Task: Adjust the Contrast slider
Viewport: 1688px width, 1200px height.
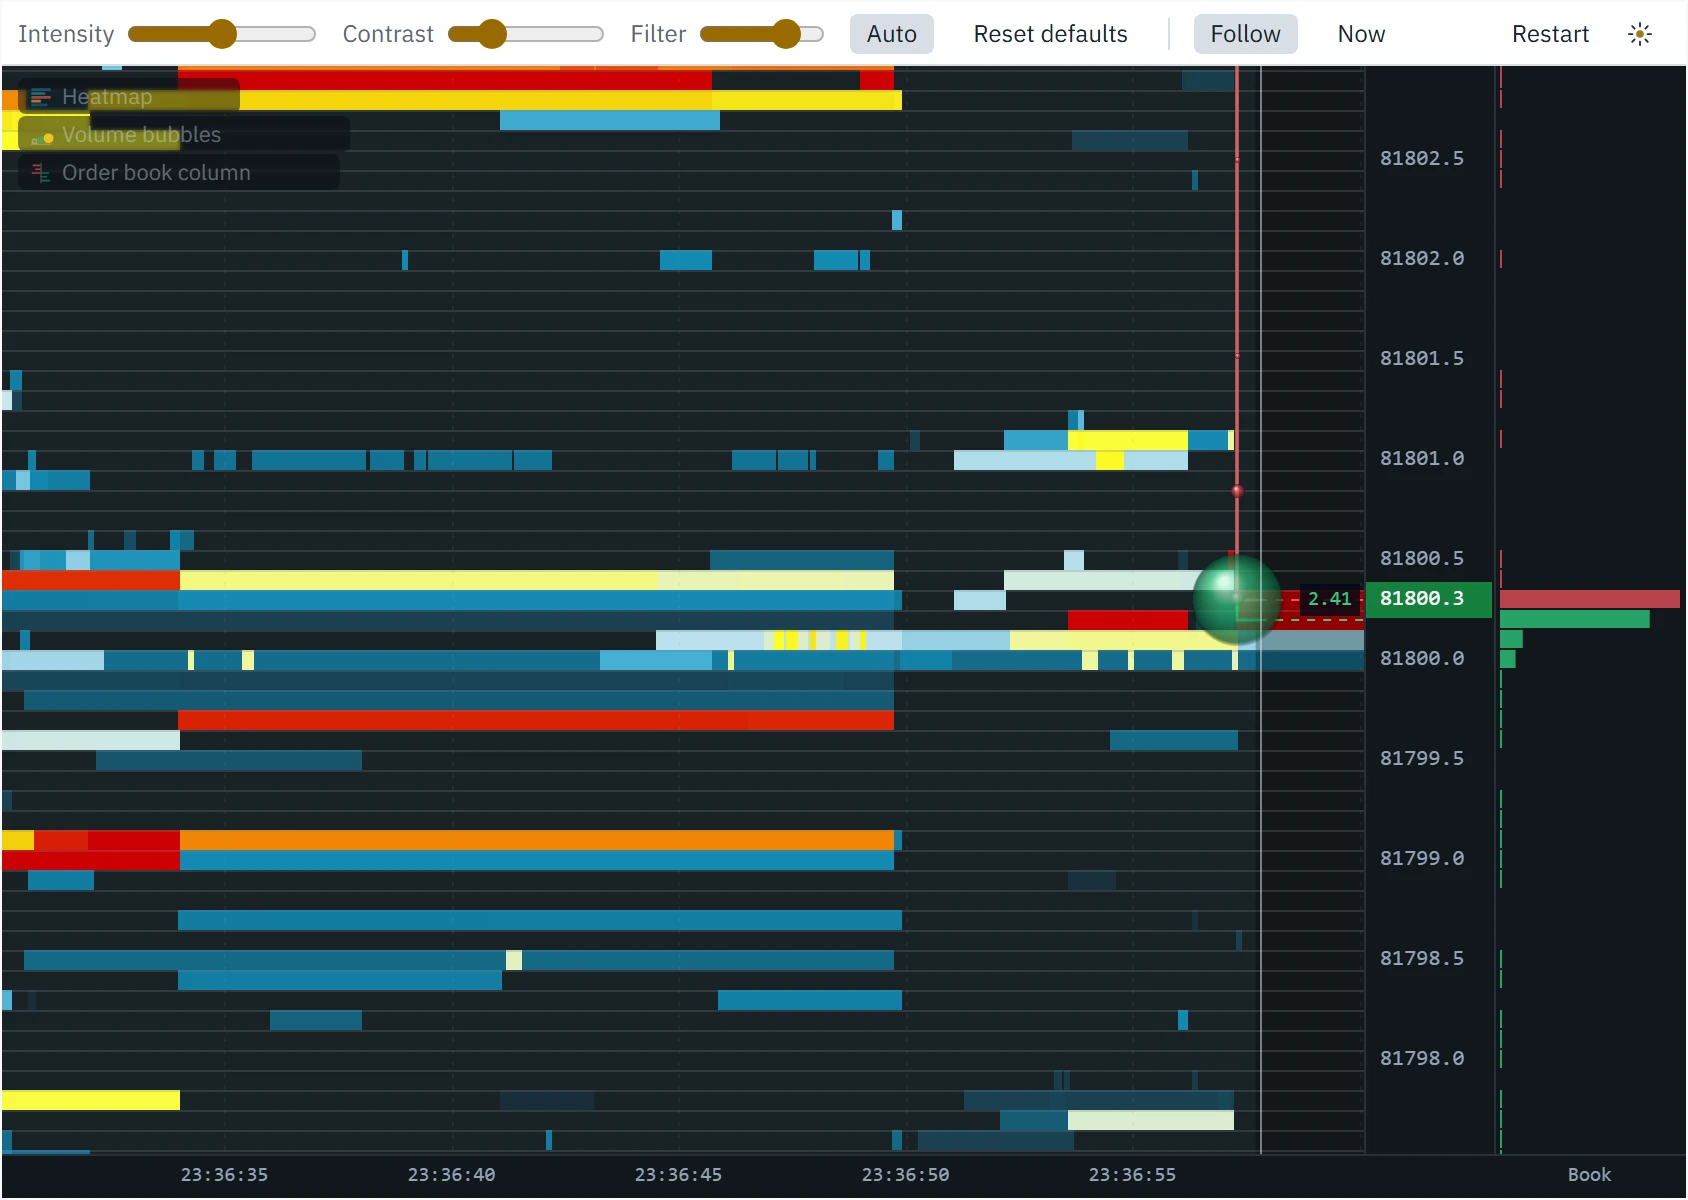Action: coord(526,34)
